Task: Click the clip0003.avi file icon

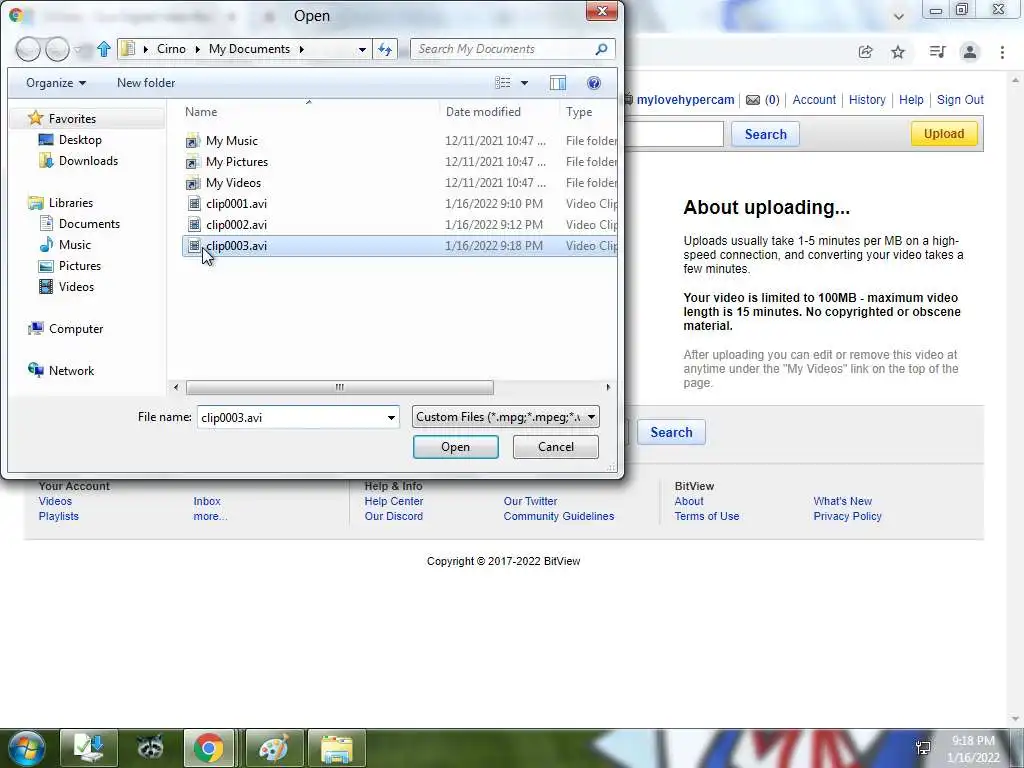Action: (194, 246)
